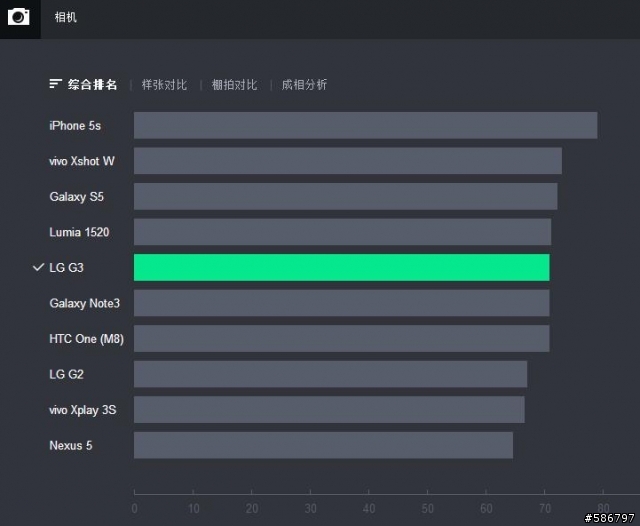Click the 相机 header title
This screenshot has width=640, height=526.
coord(66,17)
